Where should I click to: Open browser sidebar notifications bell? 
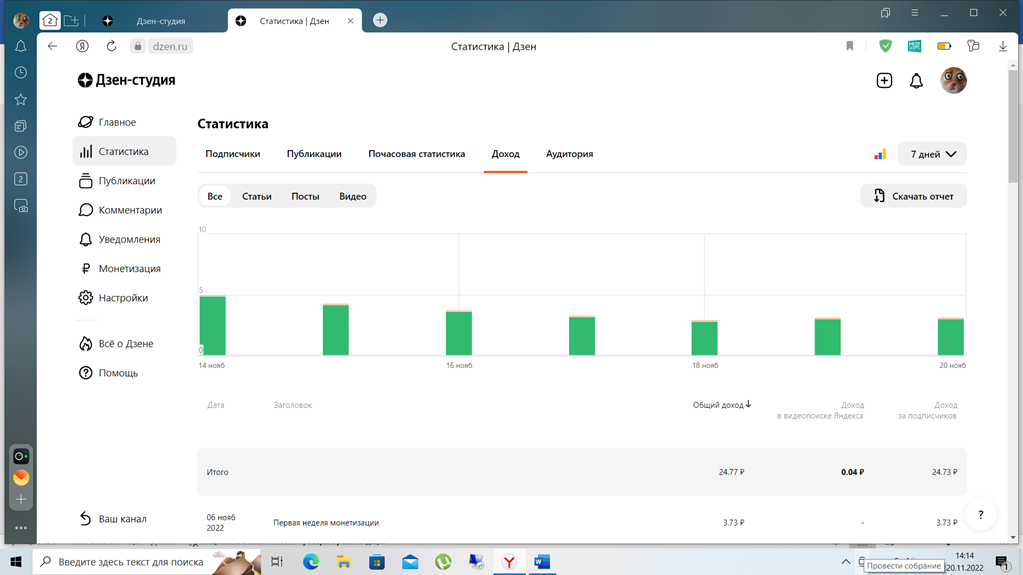click(21, 46)
